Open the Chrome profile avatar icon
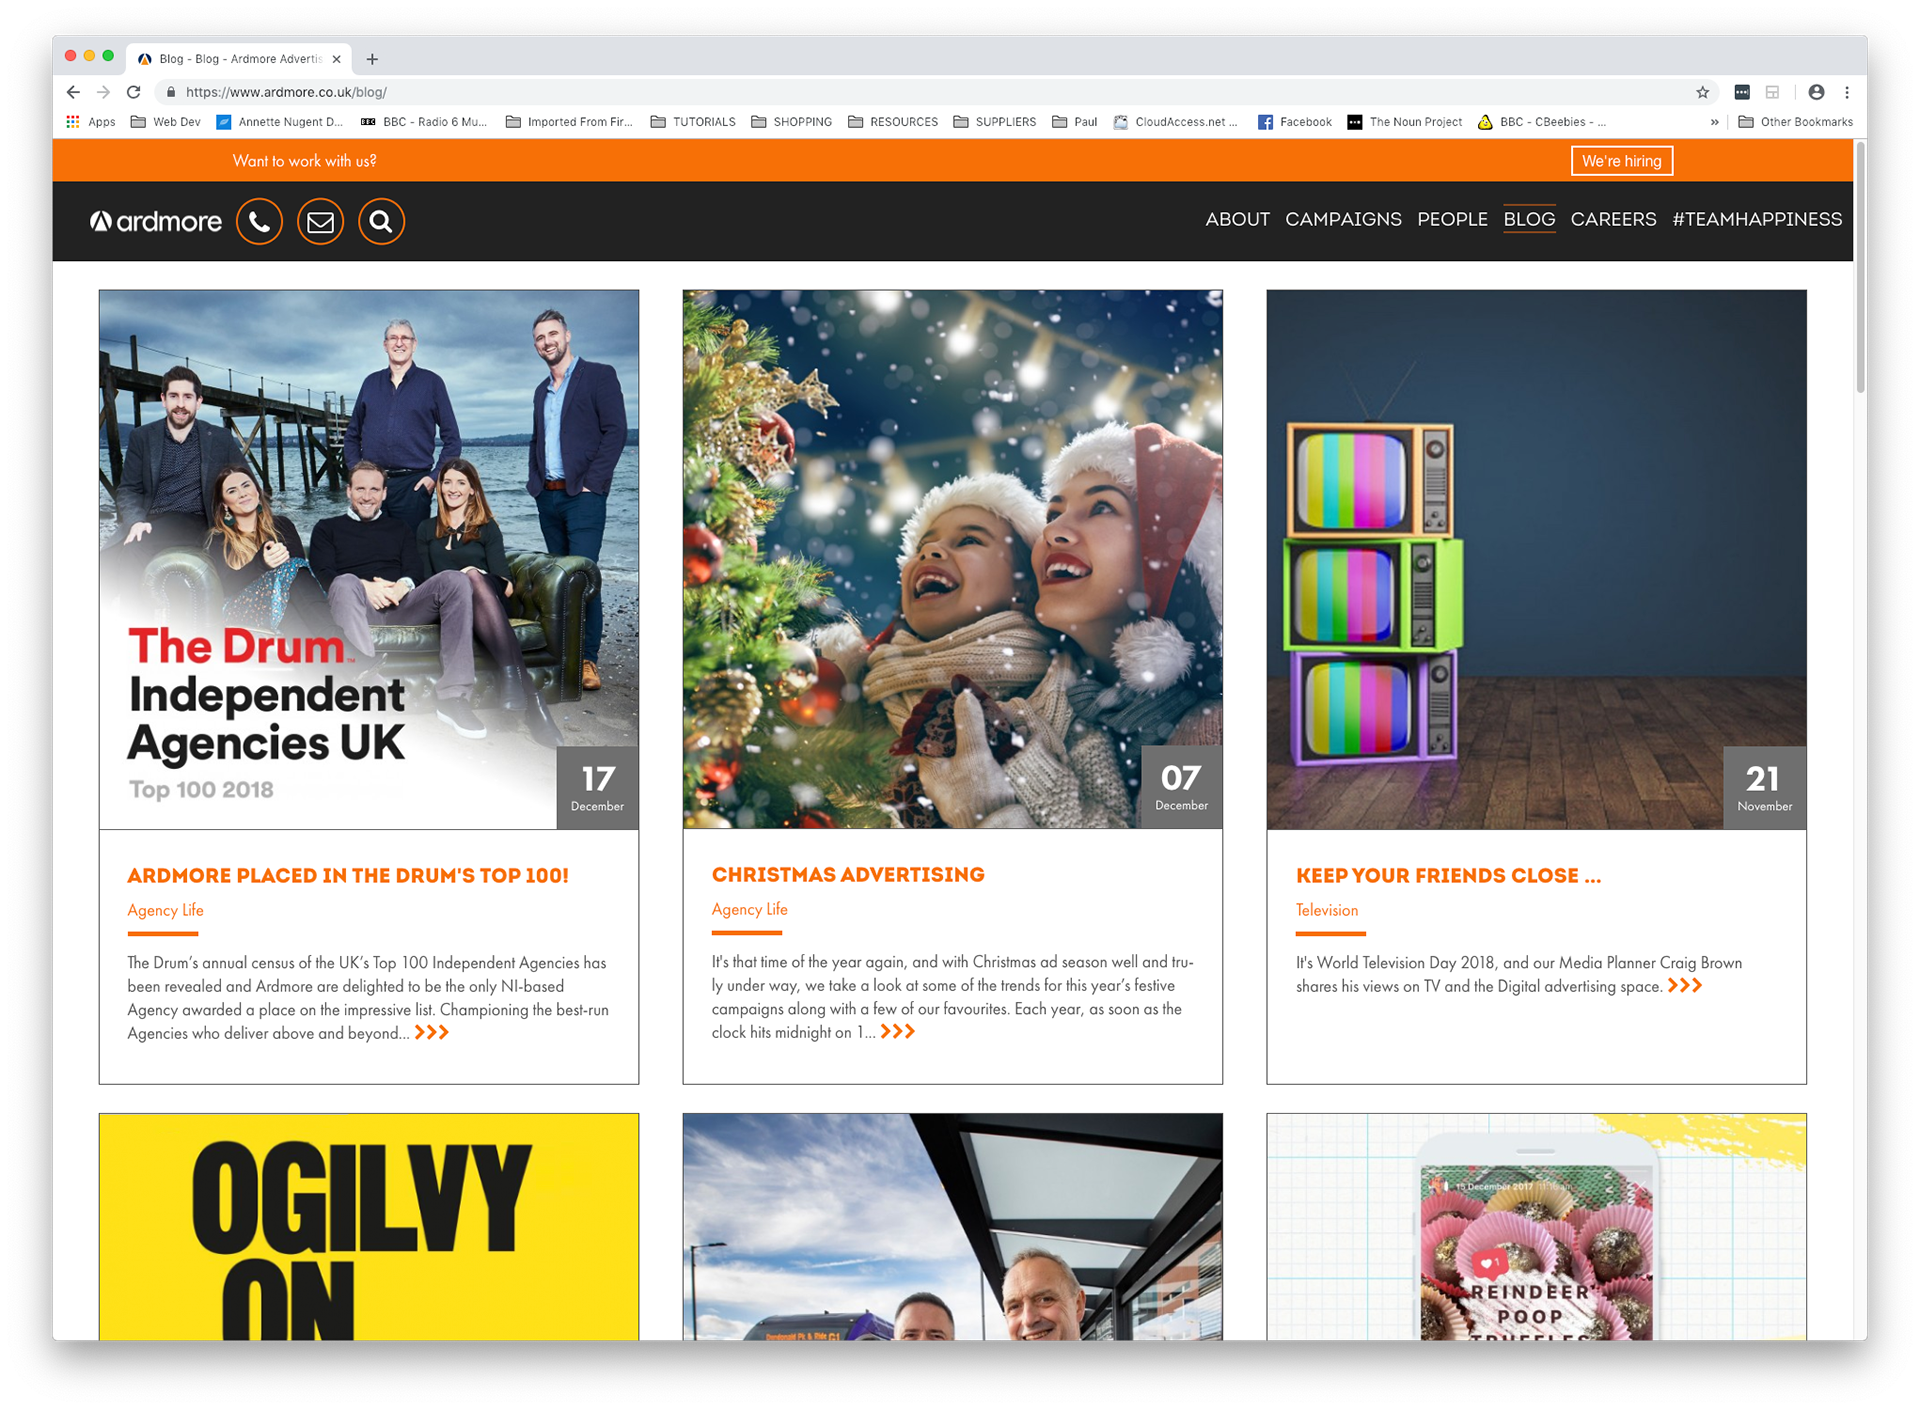 click(1816, 92)
